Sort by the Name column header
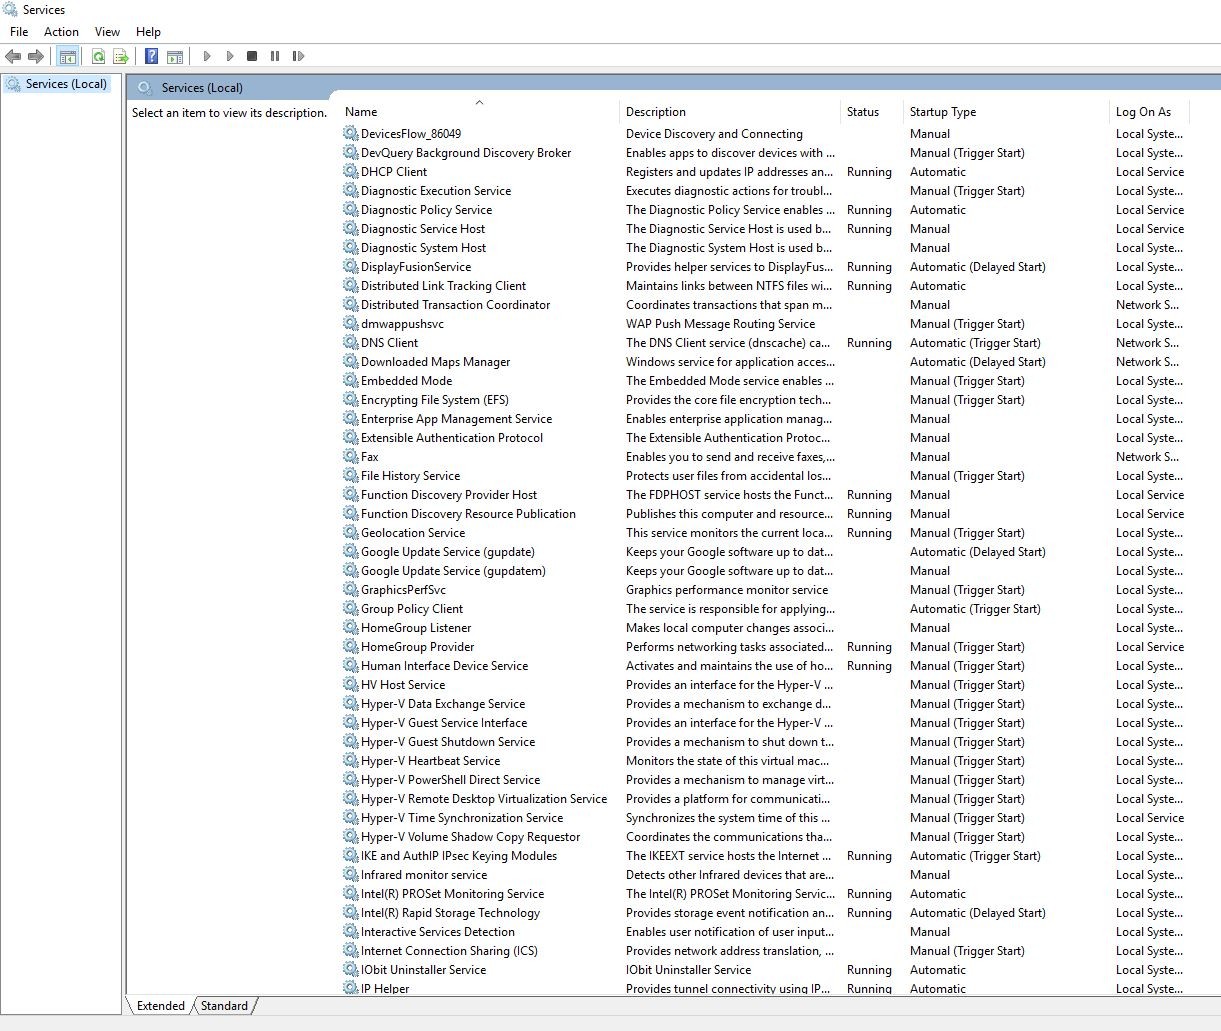Image resolution: width=1221 pixels, height=1031 pixels. (x=479, y=112)
